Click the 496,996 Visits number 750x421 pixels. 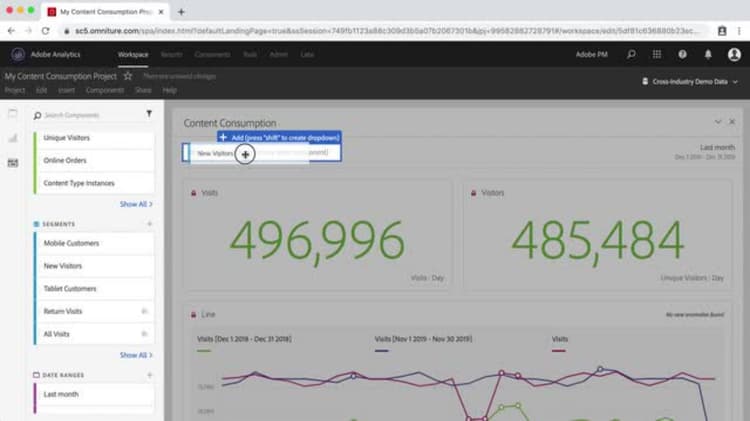[317, 242]
